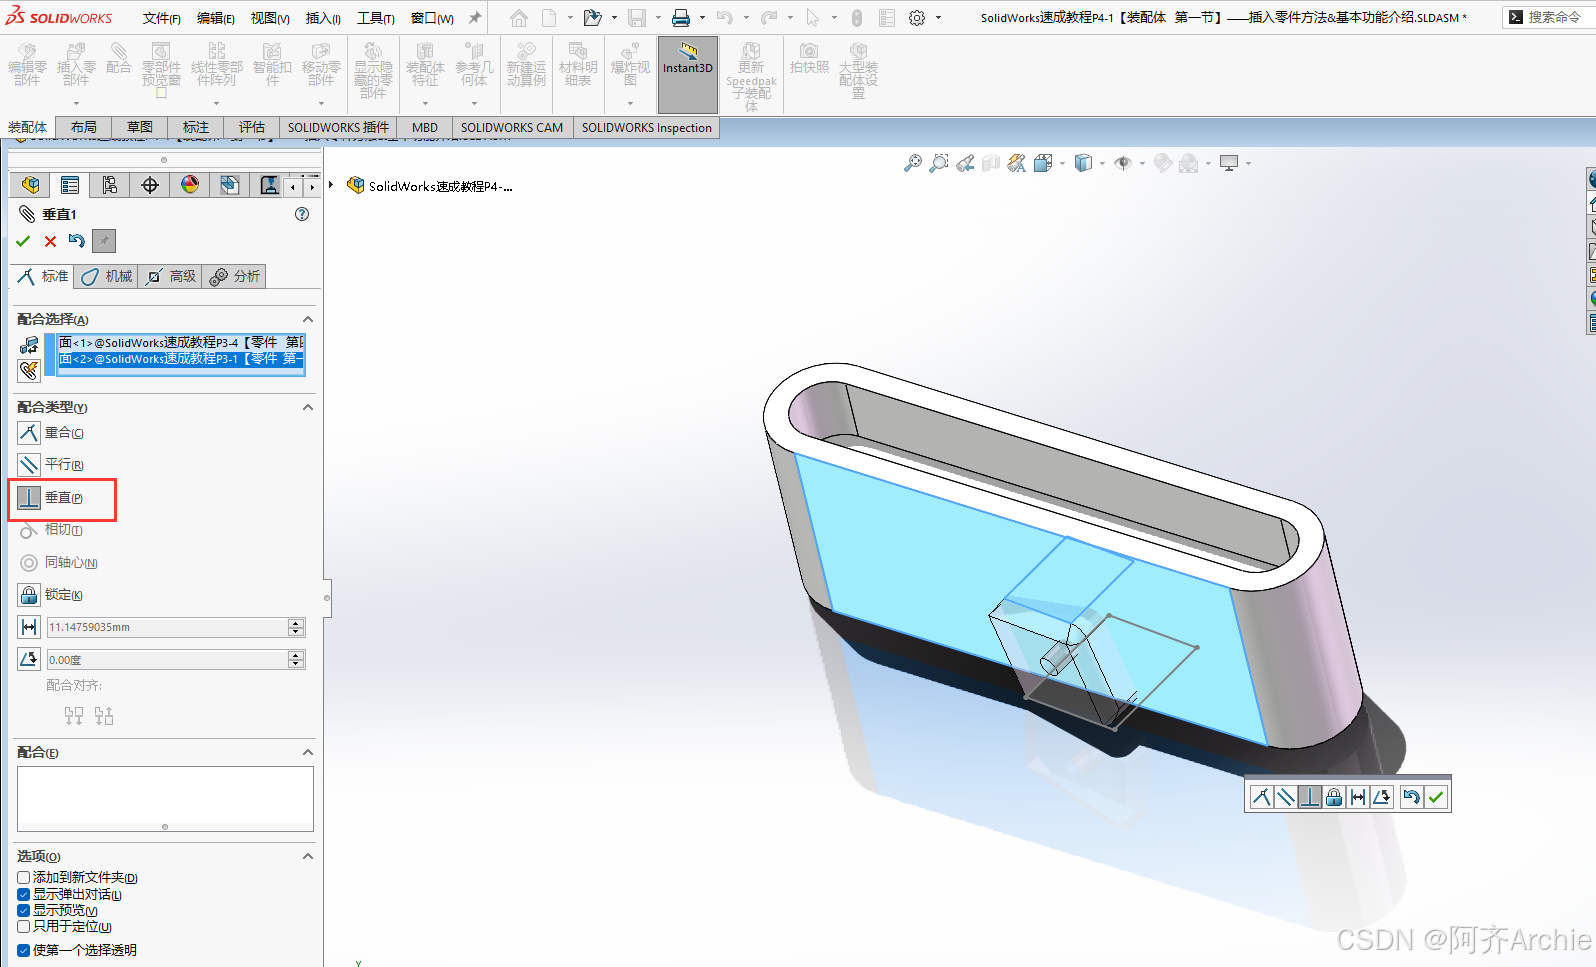Image resolution: width=1596 pixels, height=967 pixels.
Task: Open the 视图 menu
Action: point(270,18)
